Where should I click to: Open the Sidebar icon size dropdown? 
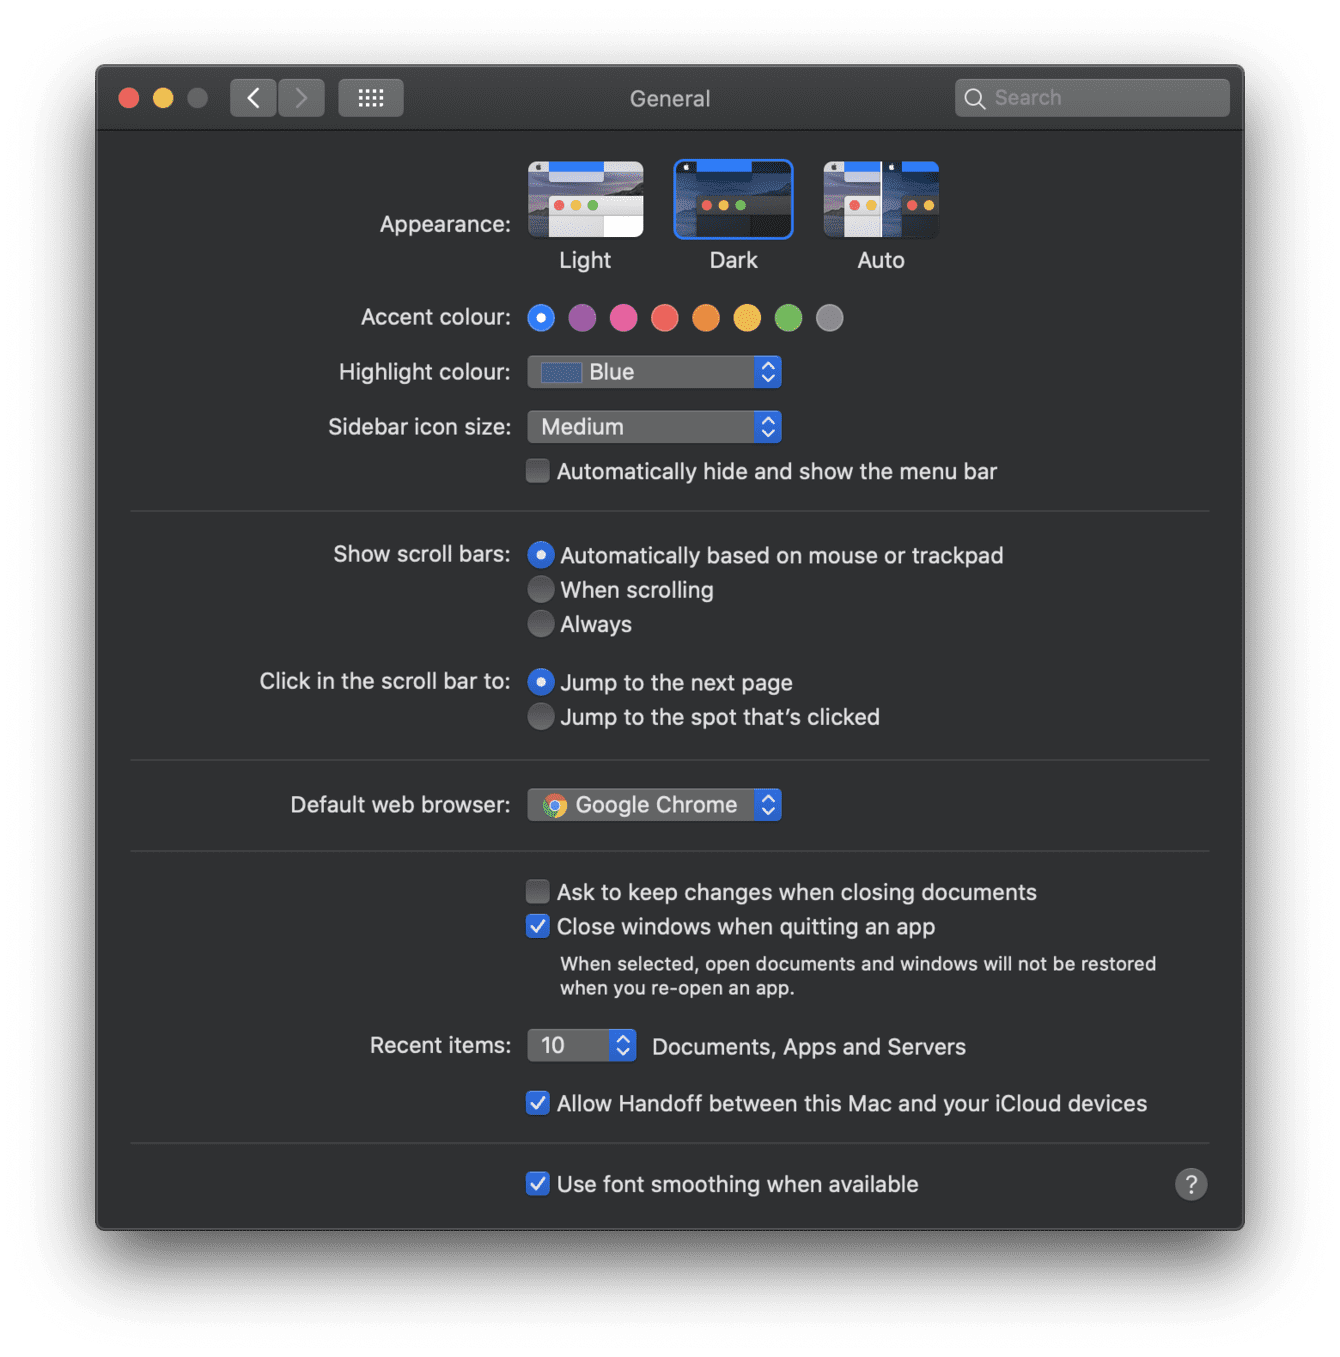(x=654, y=426)
